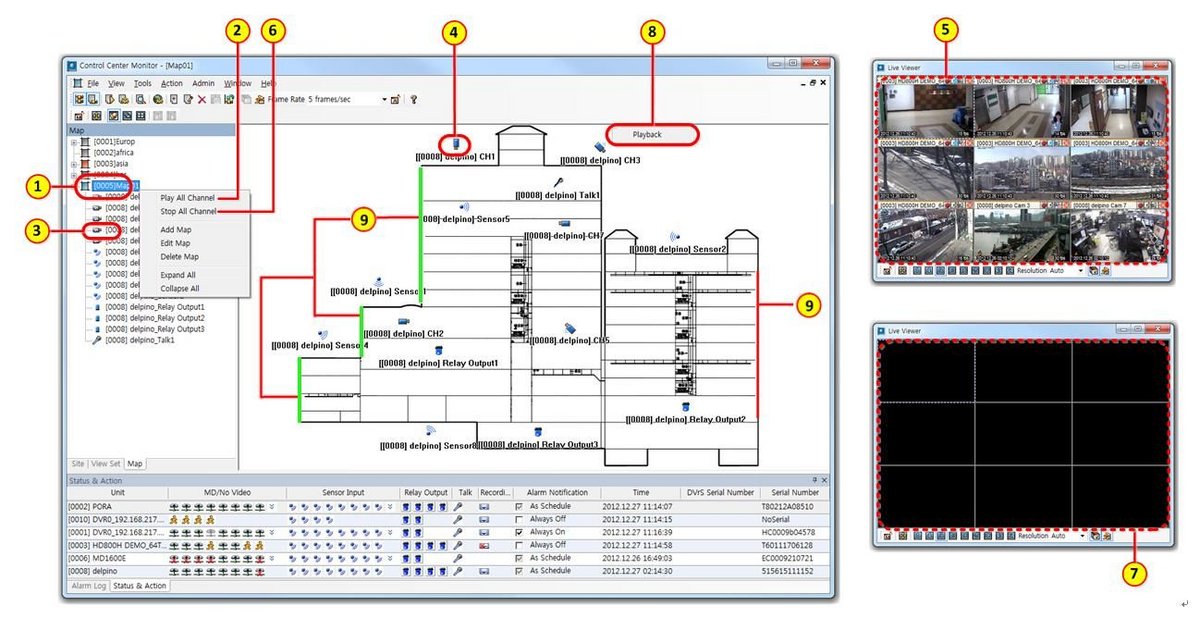
Task: Click the microphone icon near delpino Talk1
Action: pyautogui.click(x=558, y=182)
